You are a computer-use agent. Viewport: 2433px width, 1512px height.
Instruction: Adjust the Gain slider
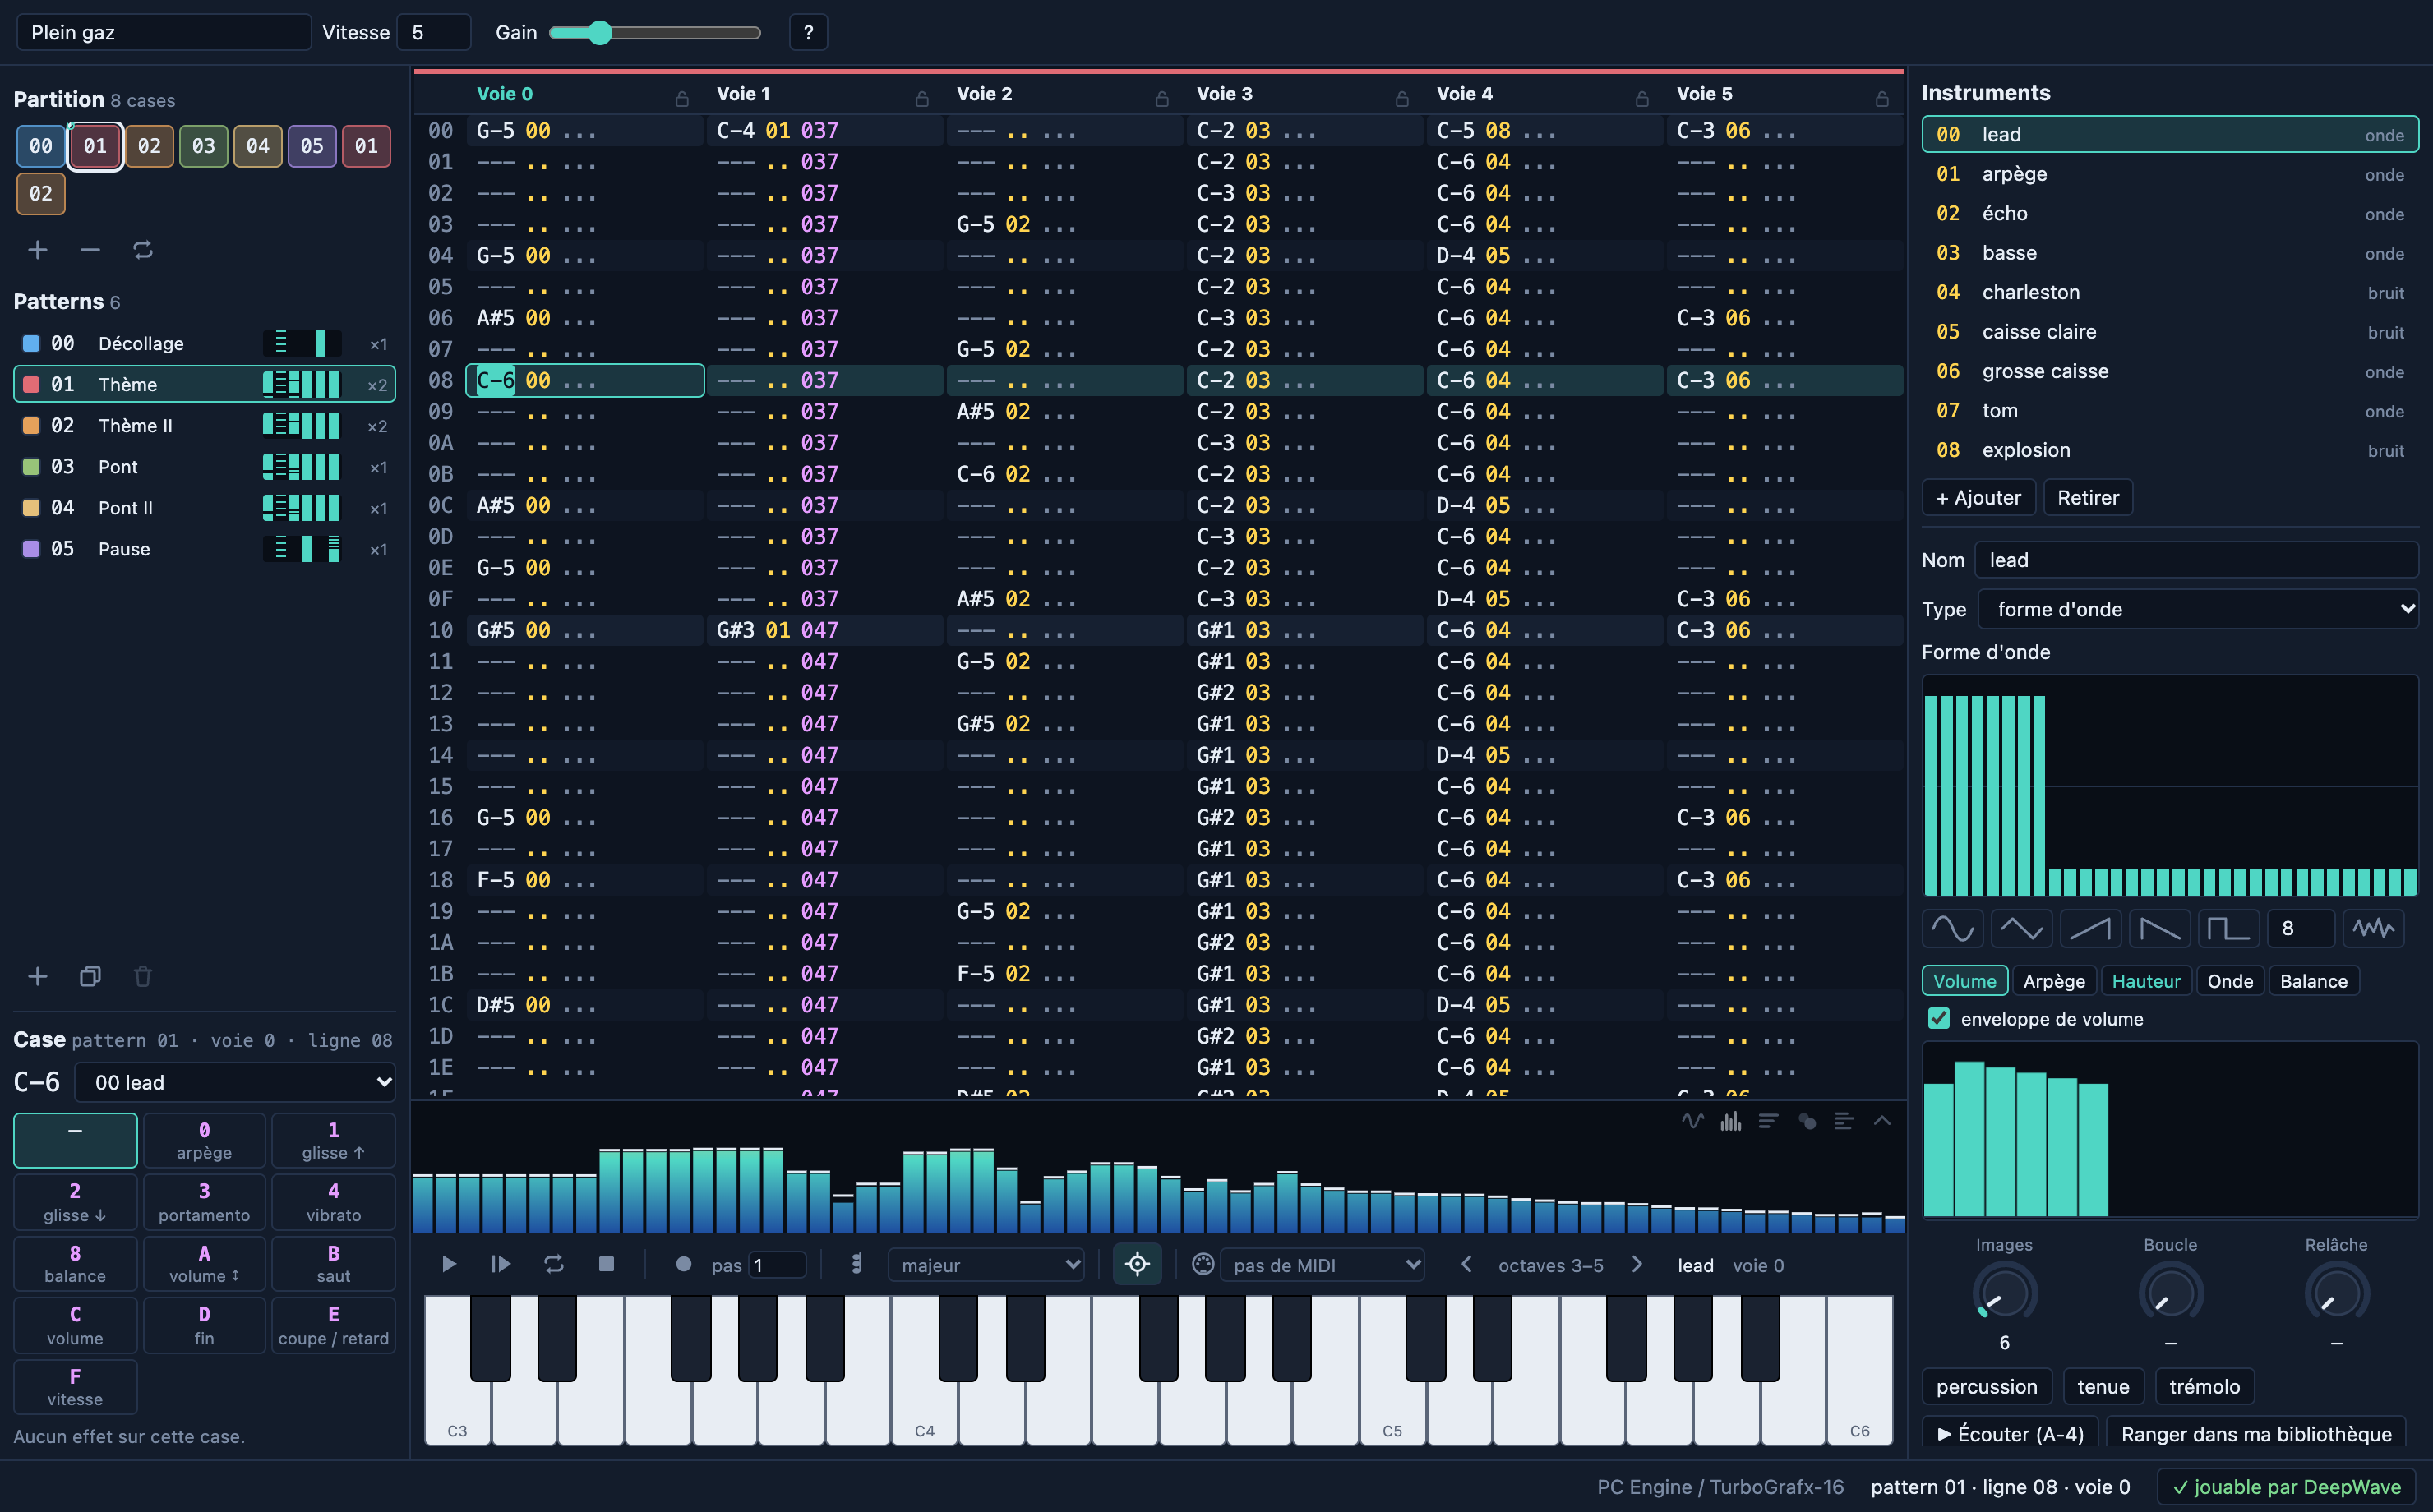tap(655, 33)
